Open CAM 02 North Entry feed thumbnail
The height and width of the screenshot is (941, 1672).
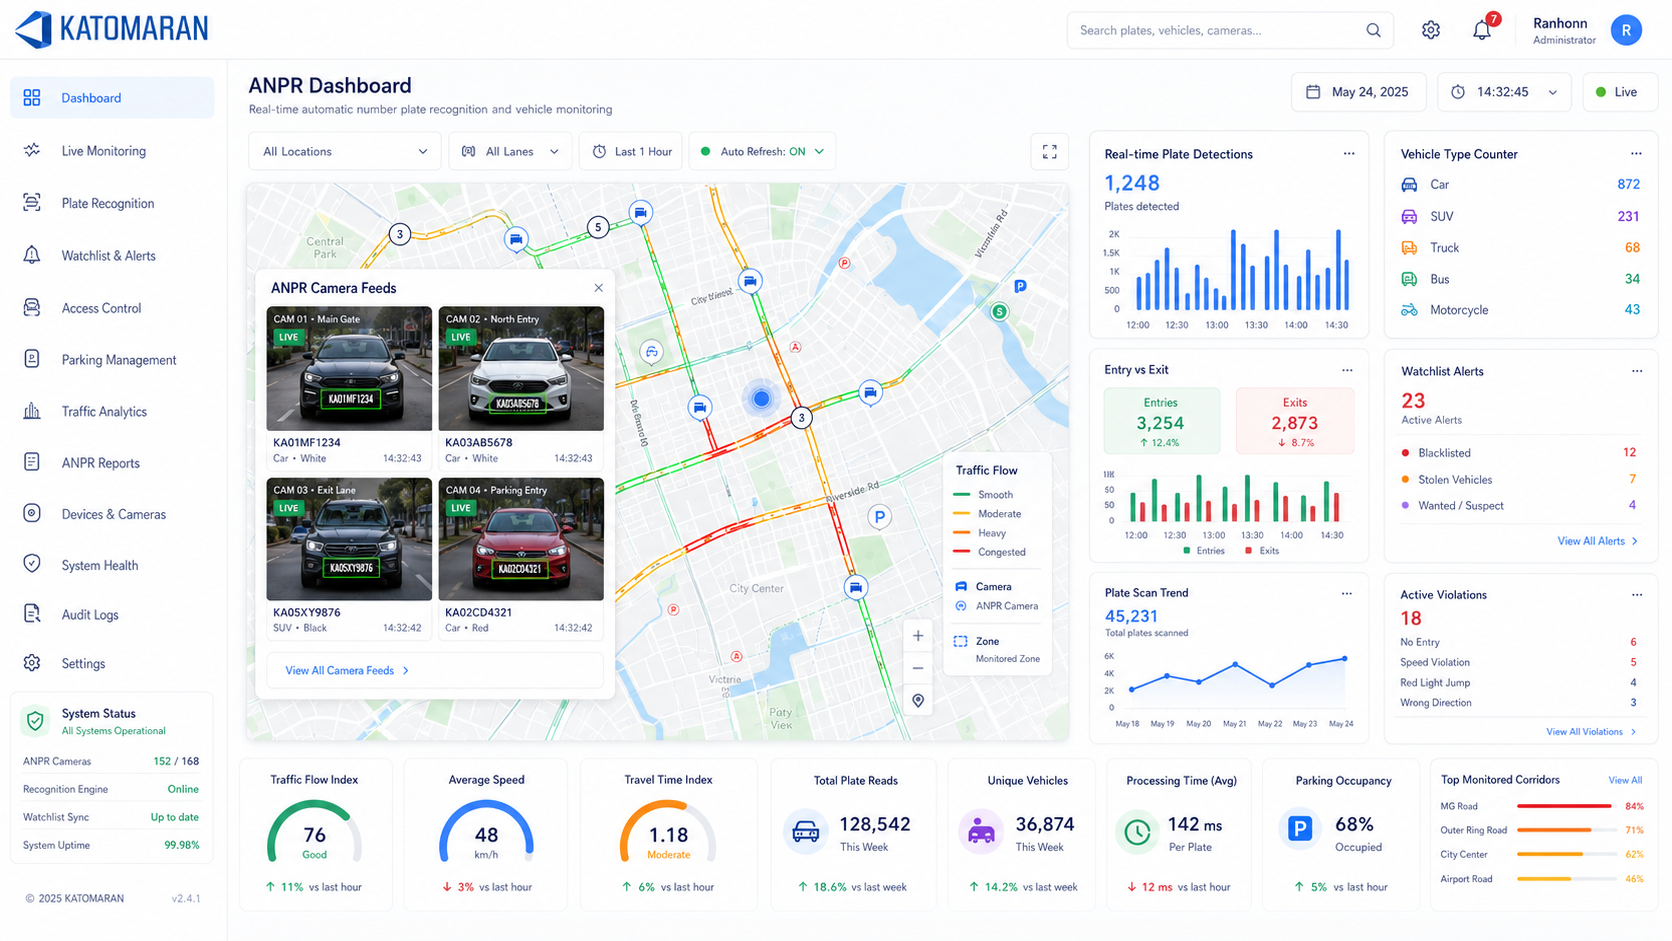[x=521, y=369]
